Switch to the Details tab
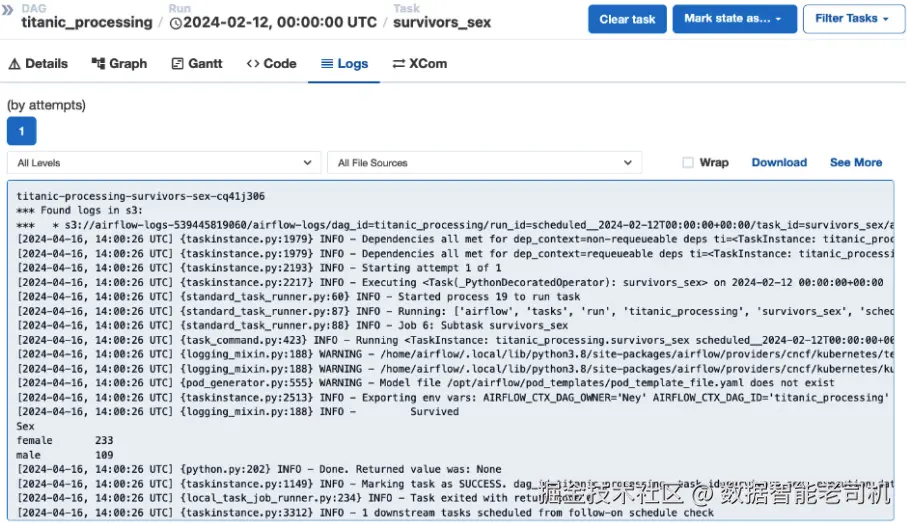This screenshot has width=907, height=523. point(38,64)
